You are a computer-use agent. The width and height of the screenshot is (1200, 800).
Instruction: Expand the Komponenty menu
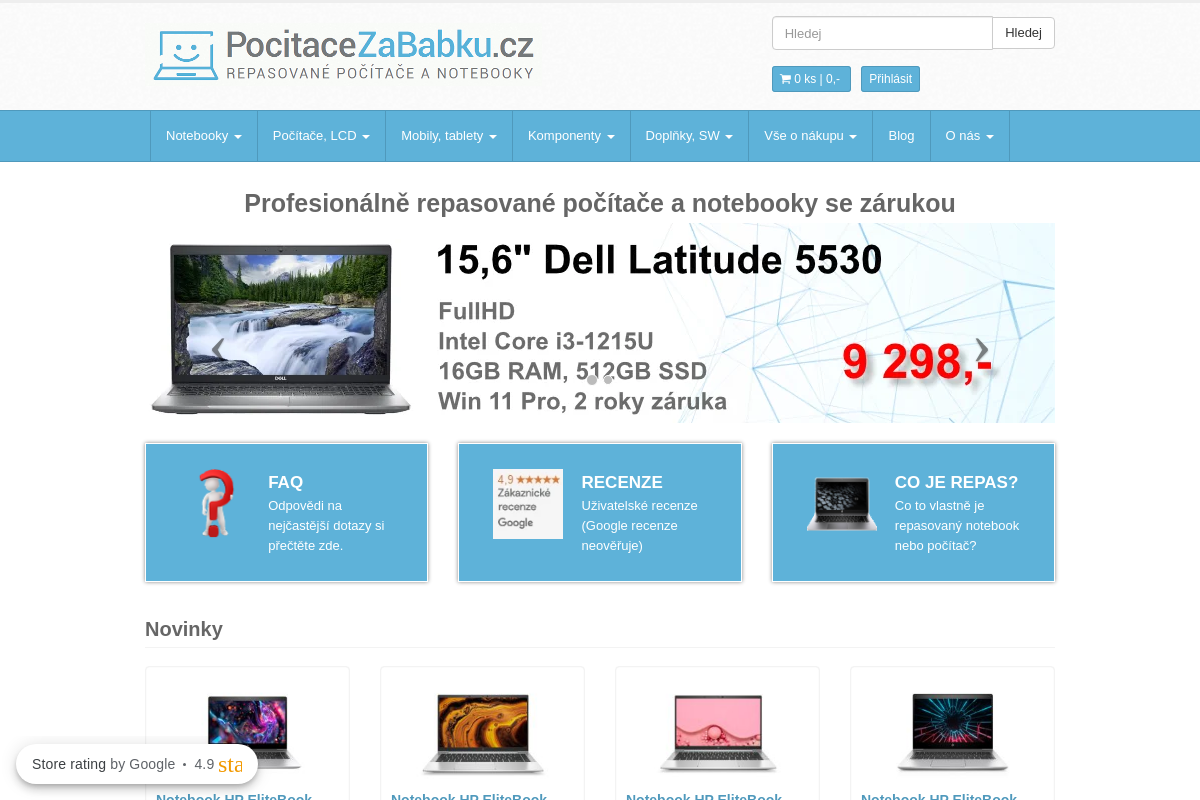click(x=571, y=136)
